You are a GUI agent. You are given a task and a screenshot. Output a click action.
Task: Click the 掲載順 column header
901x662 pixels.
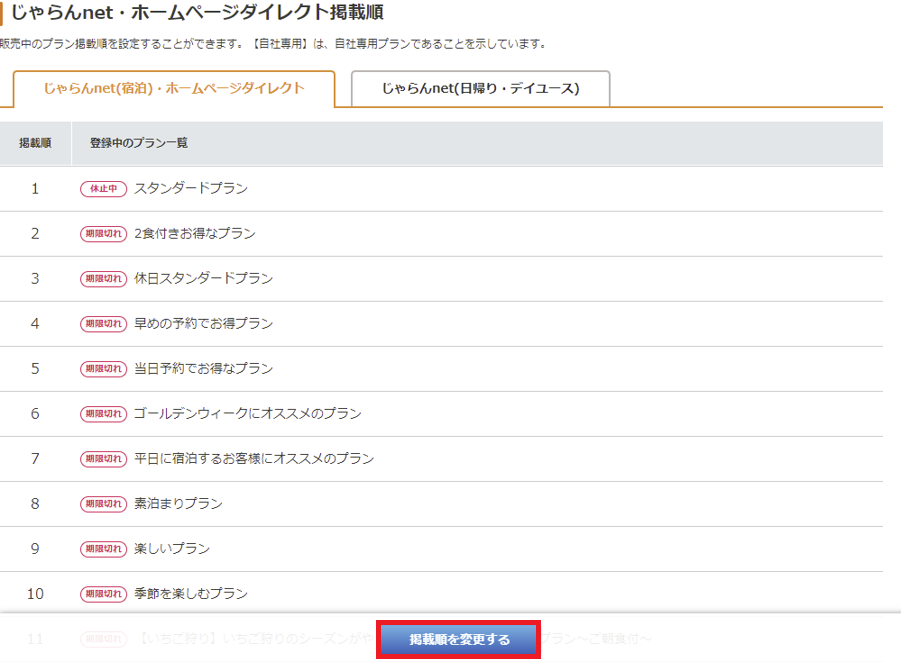coord(35,143)
